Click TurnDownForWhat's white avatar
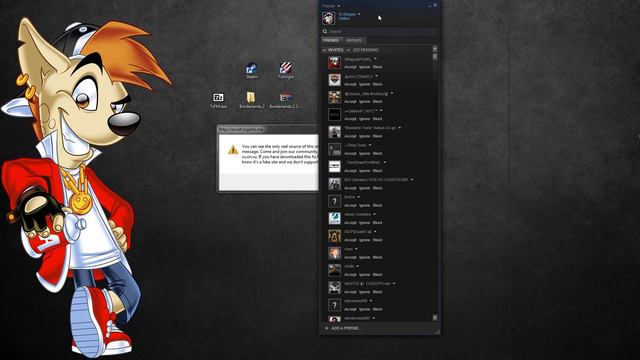 334,167
